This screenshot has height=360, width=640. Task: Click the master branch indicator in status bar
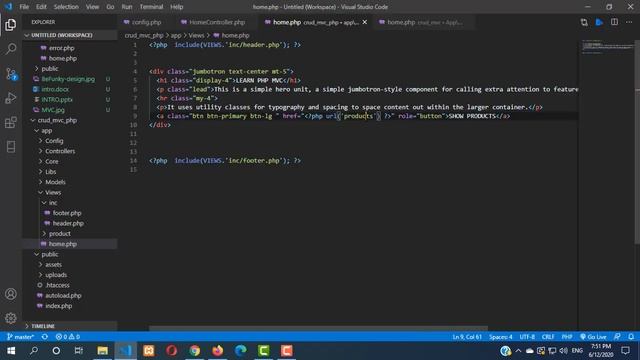(20, 337)
